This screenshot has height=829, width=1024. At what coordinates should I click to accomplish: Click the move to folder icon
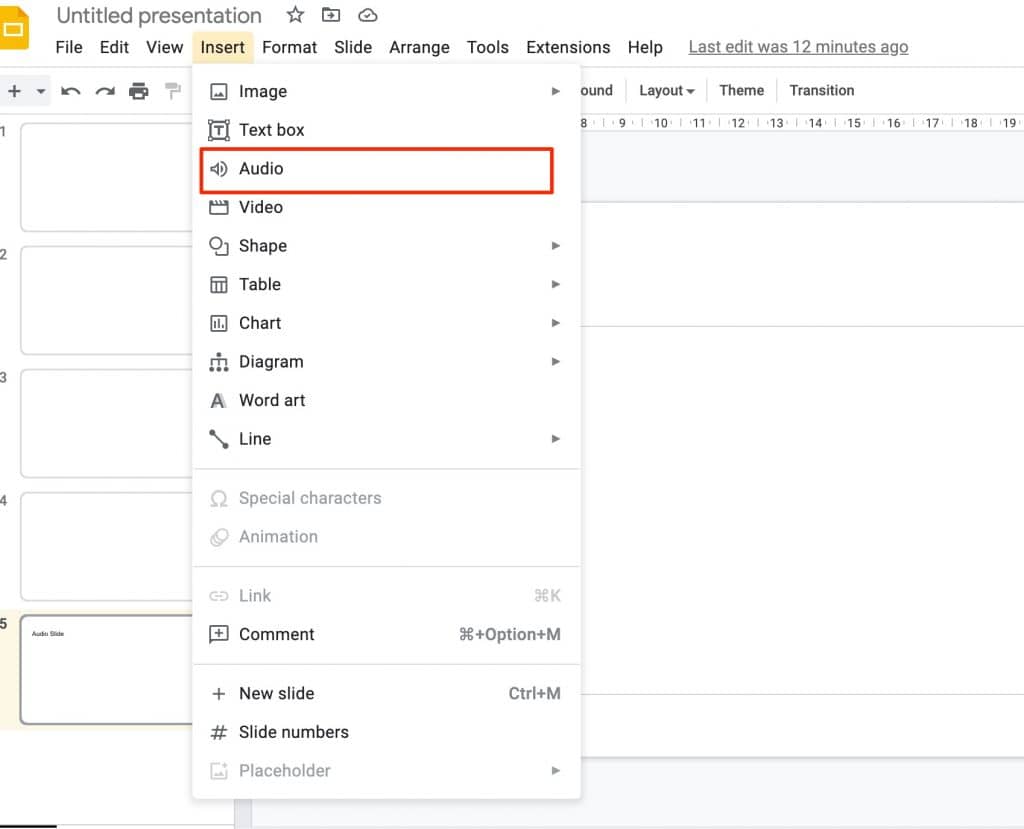(x=331, y=15)
